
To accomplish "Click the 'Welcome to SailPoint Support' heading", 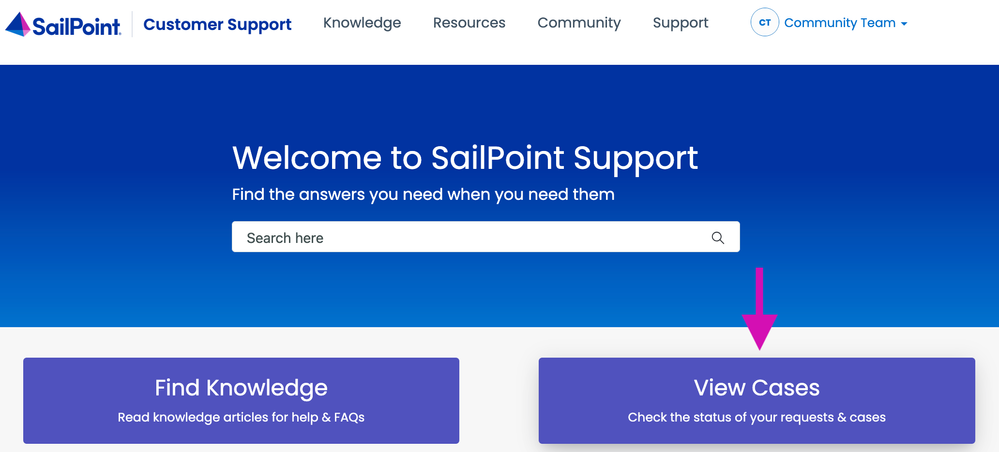I will pyautogui.click(x=465, y=158).
